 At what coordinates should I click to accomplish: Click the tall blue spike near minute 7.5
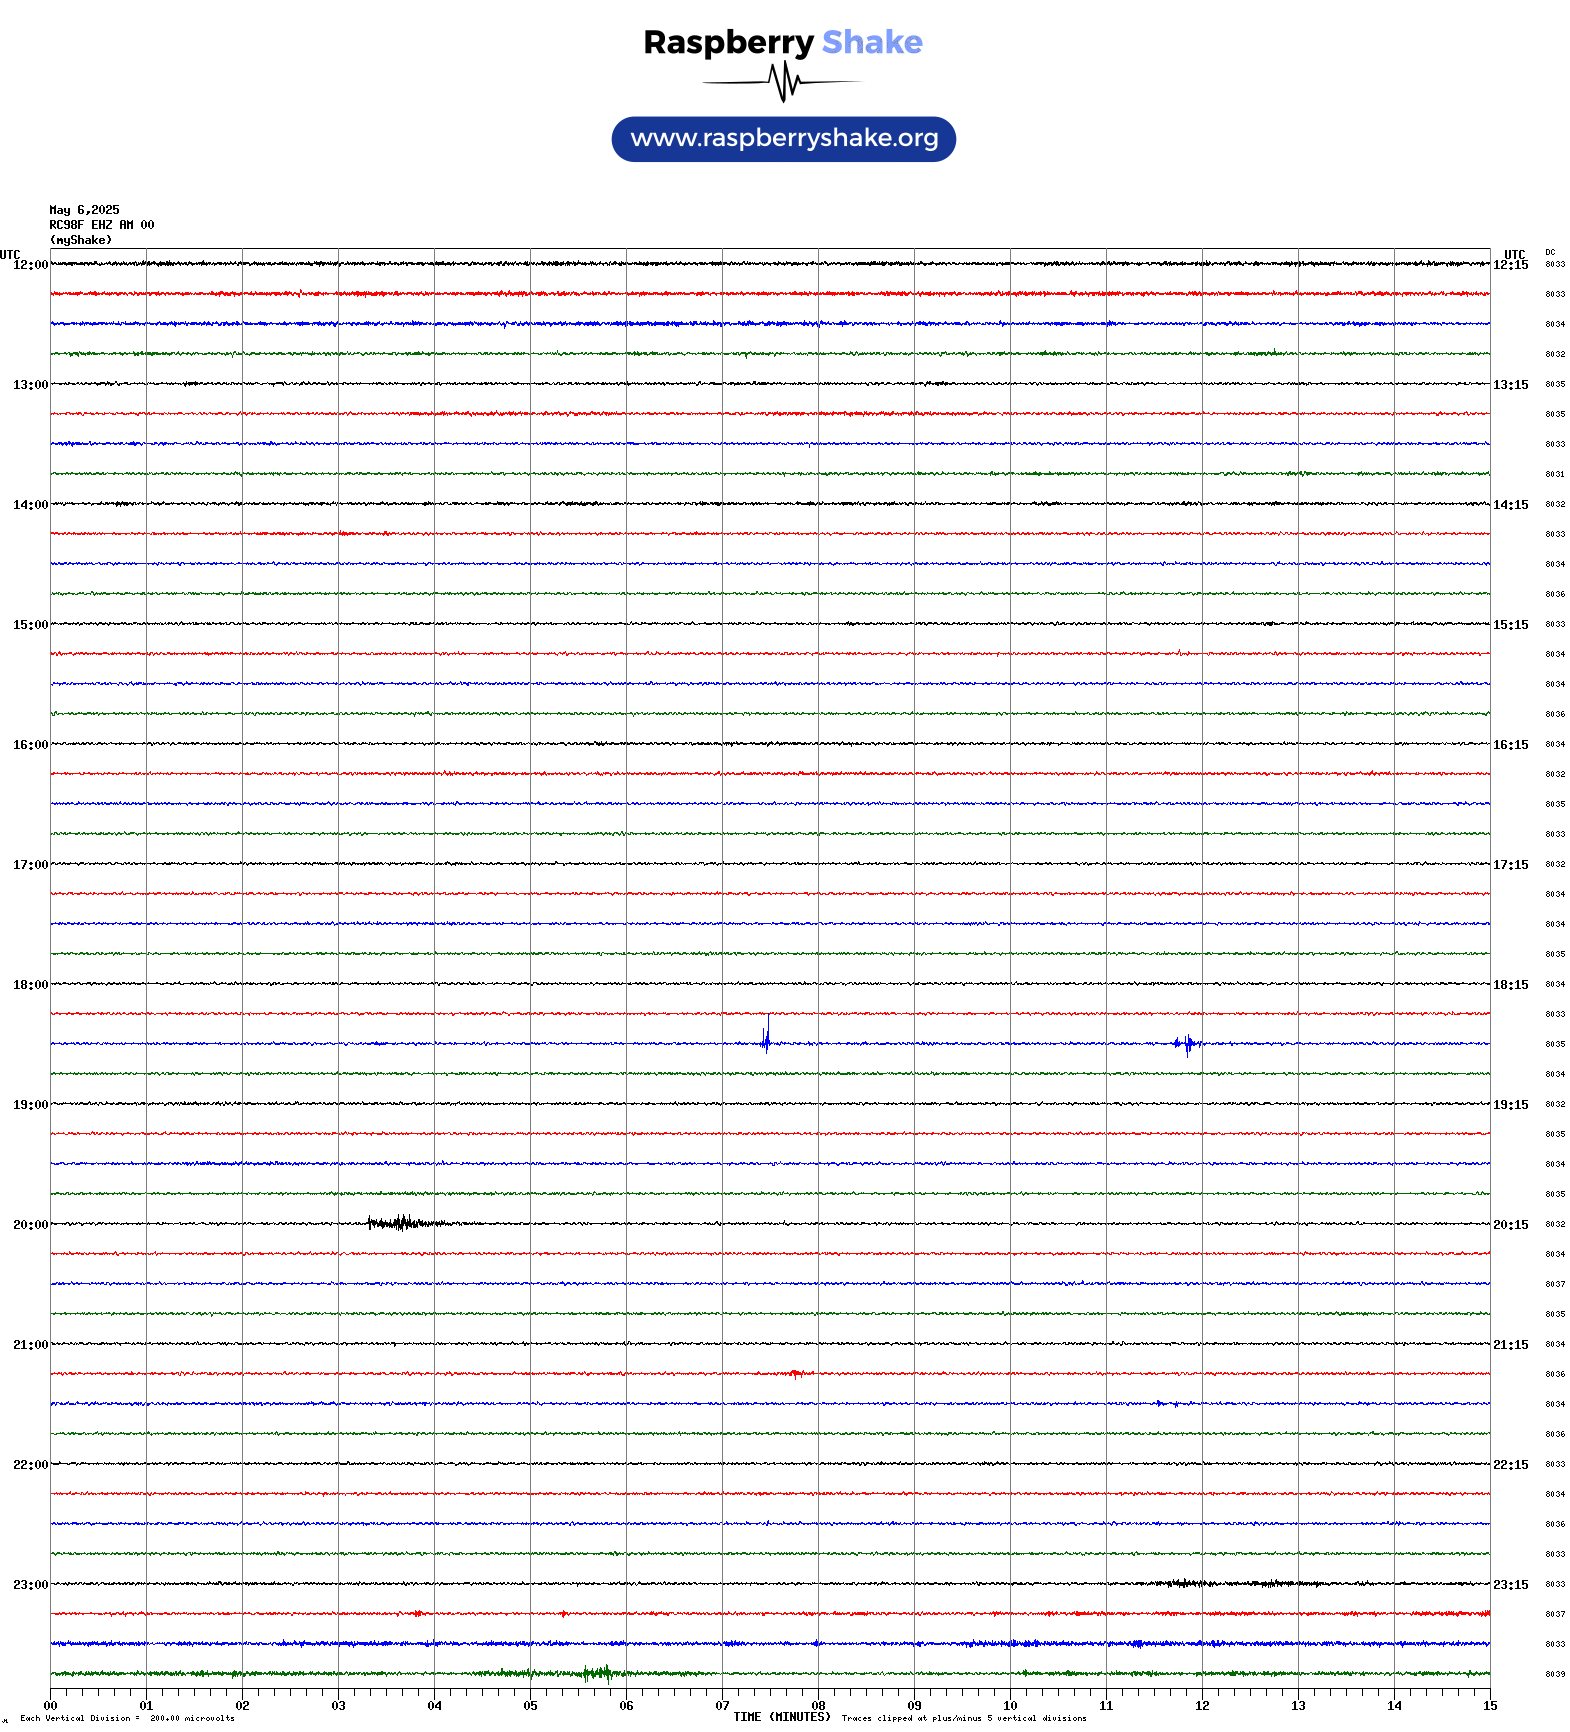[x=766, y=1036]
